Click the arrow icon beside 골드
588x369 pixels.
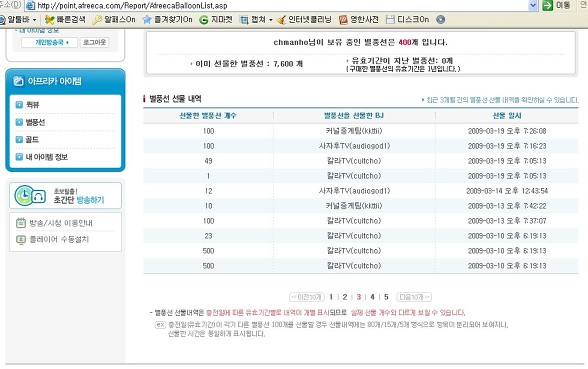[19, 140]
